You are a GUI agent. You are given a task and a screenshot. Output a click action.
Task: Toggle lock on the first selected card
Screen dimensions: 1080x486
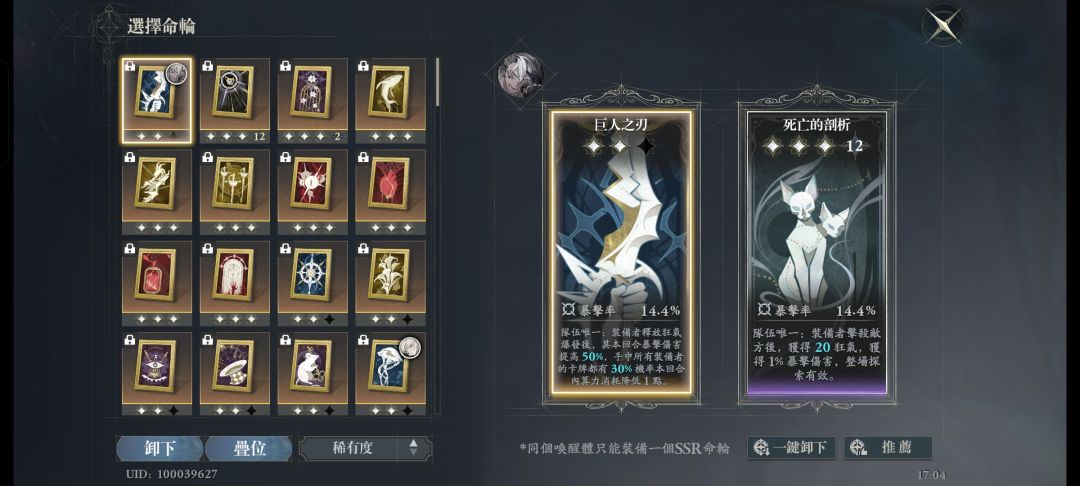pos(130,67)
